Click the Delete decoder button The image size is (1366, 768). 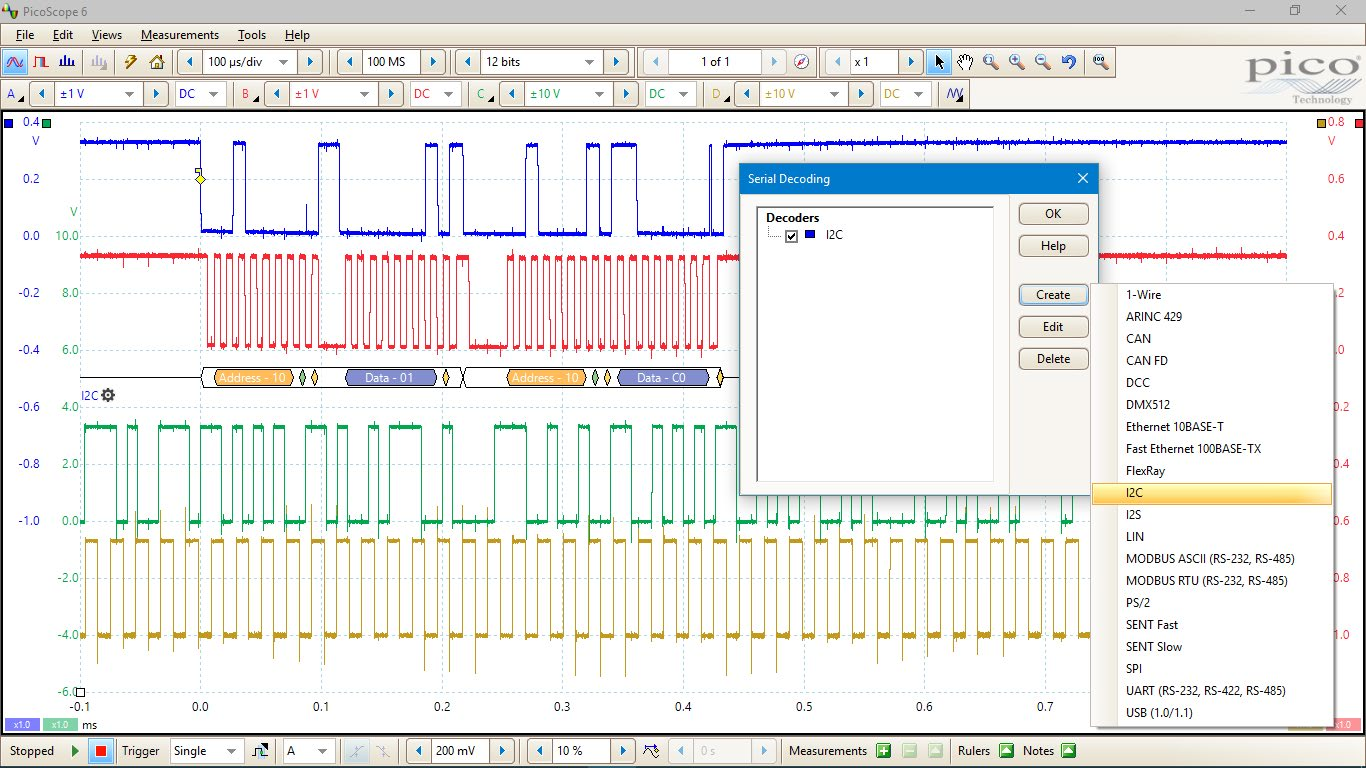[x=1053, y=359]
